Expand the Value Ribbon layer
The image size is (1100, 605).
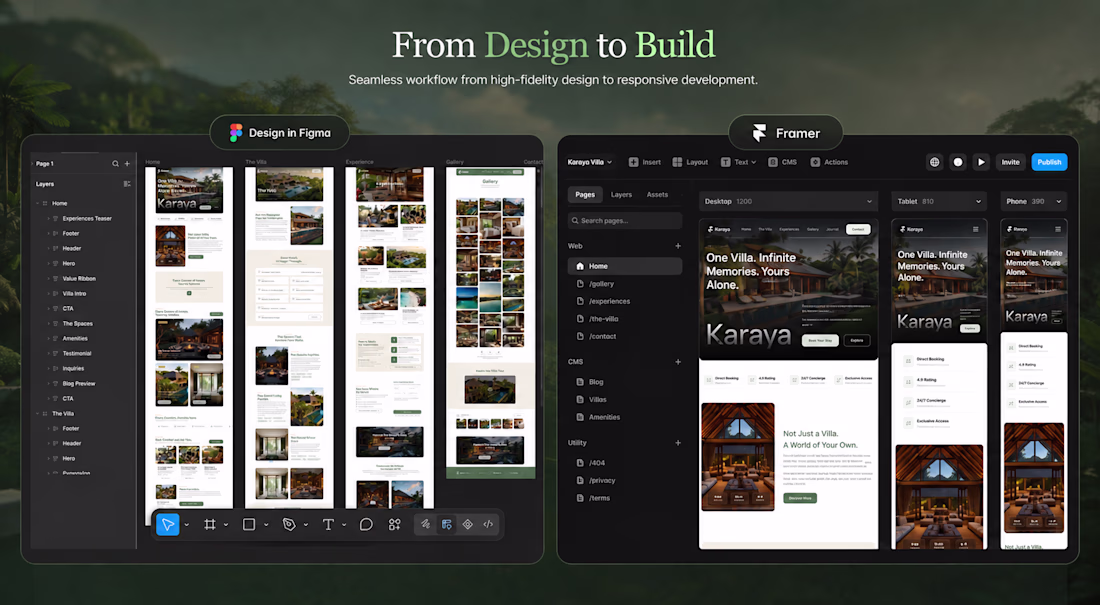coord(48,279)
